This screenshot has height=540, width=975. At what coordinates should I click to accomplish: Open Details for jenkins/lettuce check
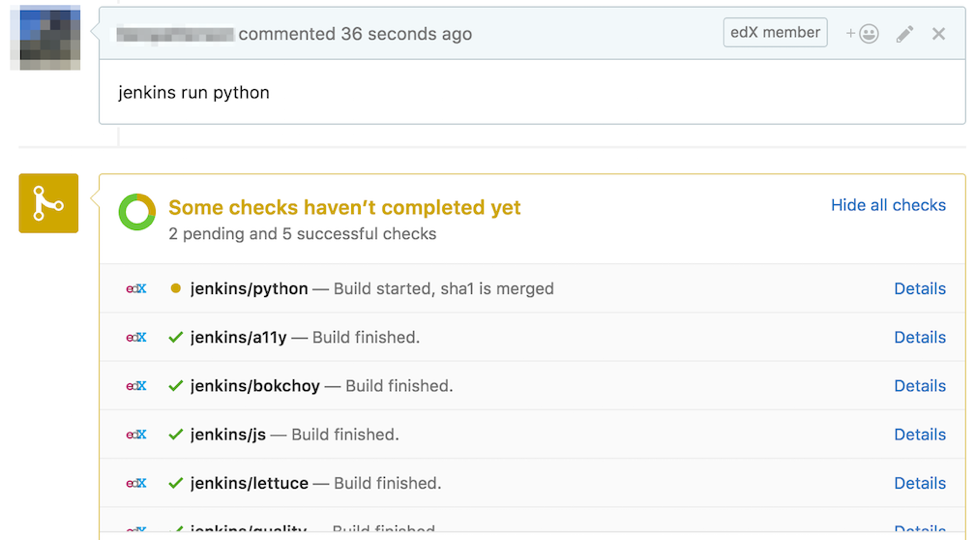(920, 483)
